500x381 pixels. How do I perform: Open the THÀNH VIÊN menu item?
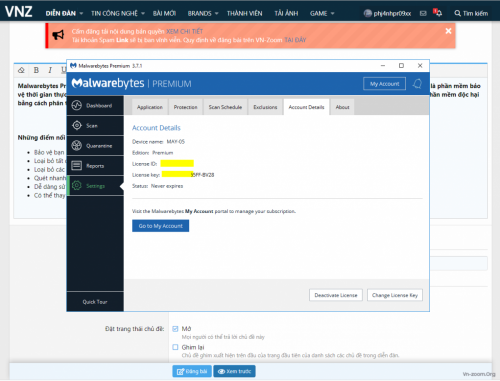(245, 13)
